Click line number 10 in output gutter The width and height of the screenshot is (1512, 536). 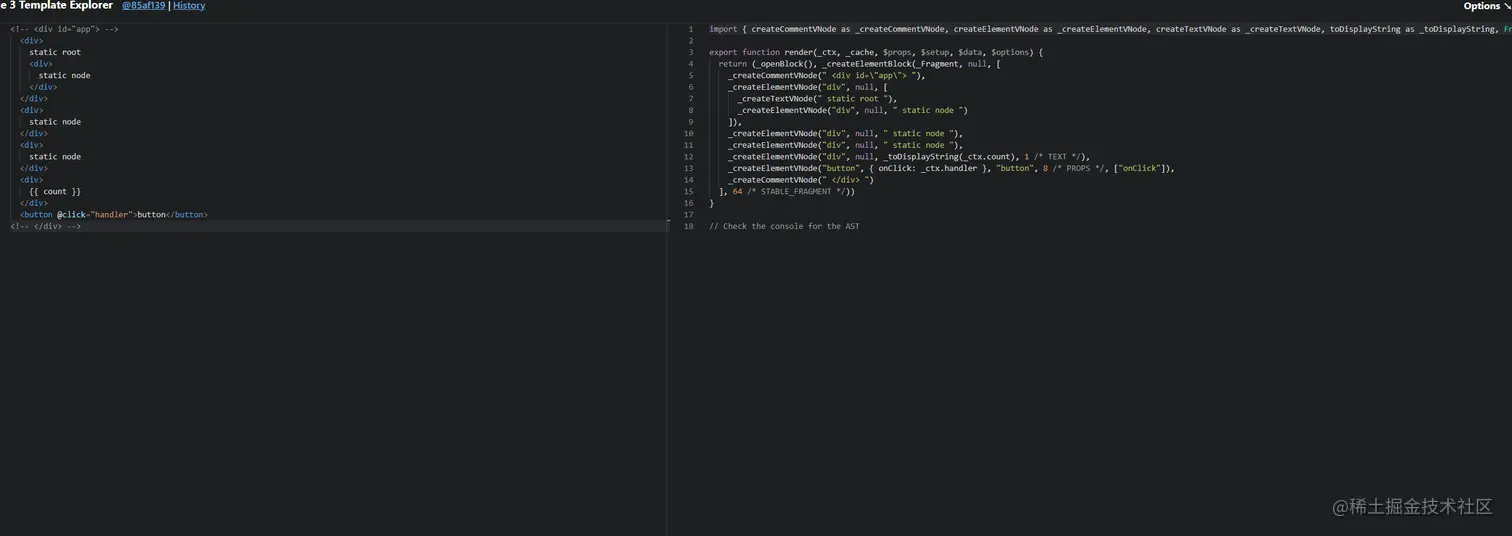coord(689,133)
